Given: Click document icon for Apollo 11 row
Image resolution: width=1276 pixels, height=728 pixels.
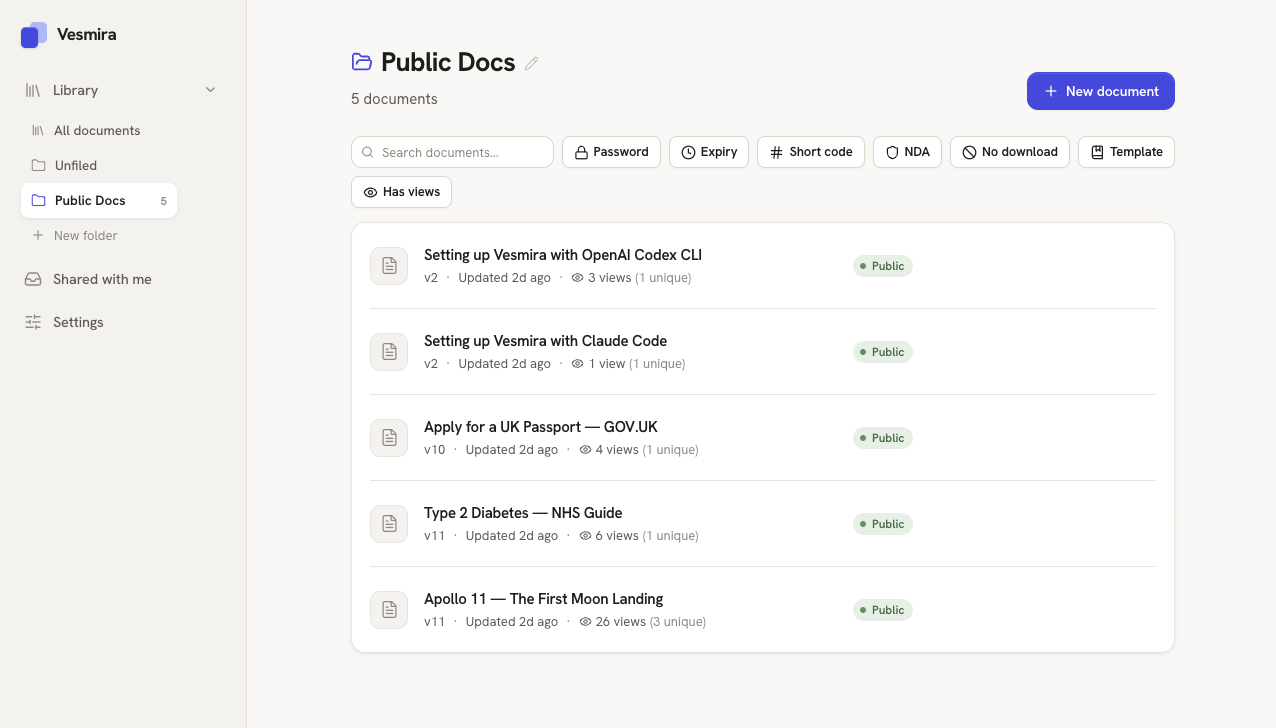Looking at the screenshot, I should [389, 610].
